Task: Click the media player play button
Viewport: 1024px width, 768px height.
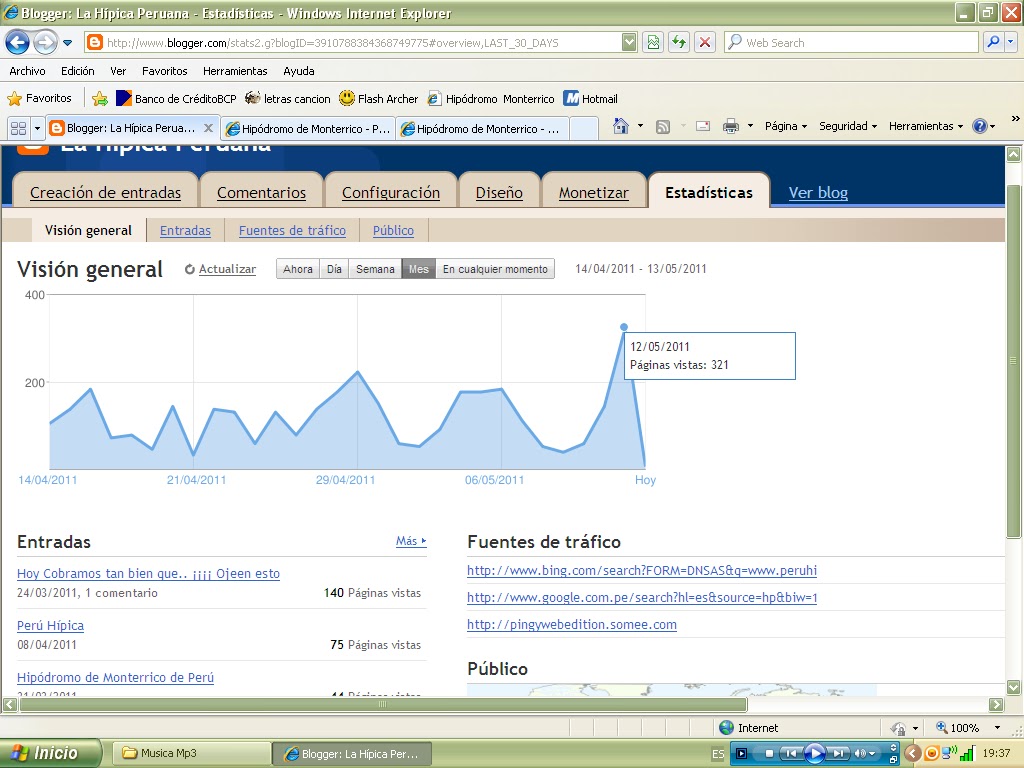Action: point(815,754)
